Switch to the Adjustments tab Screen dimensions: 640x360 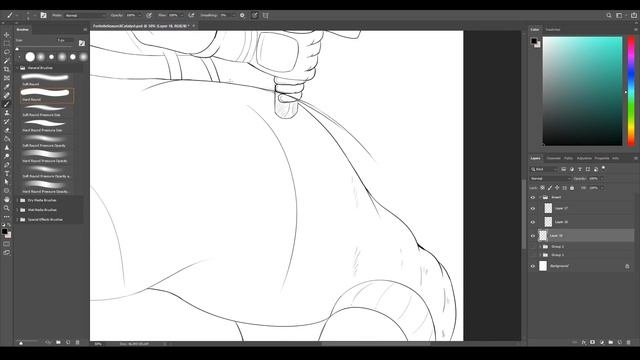point(584,158)
